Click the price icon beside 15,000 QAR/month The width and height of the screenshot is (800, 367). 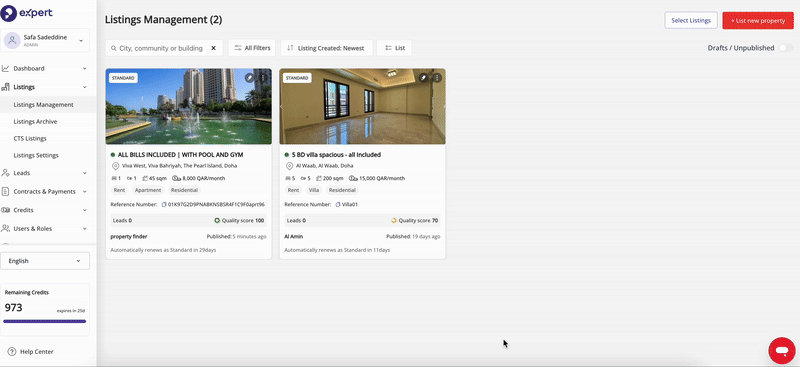click(x=353, y=178)
